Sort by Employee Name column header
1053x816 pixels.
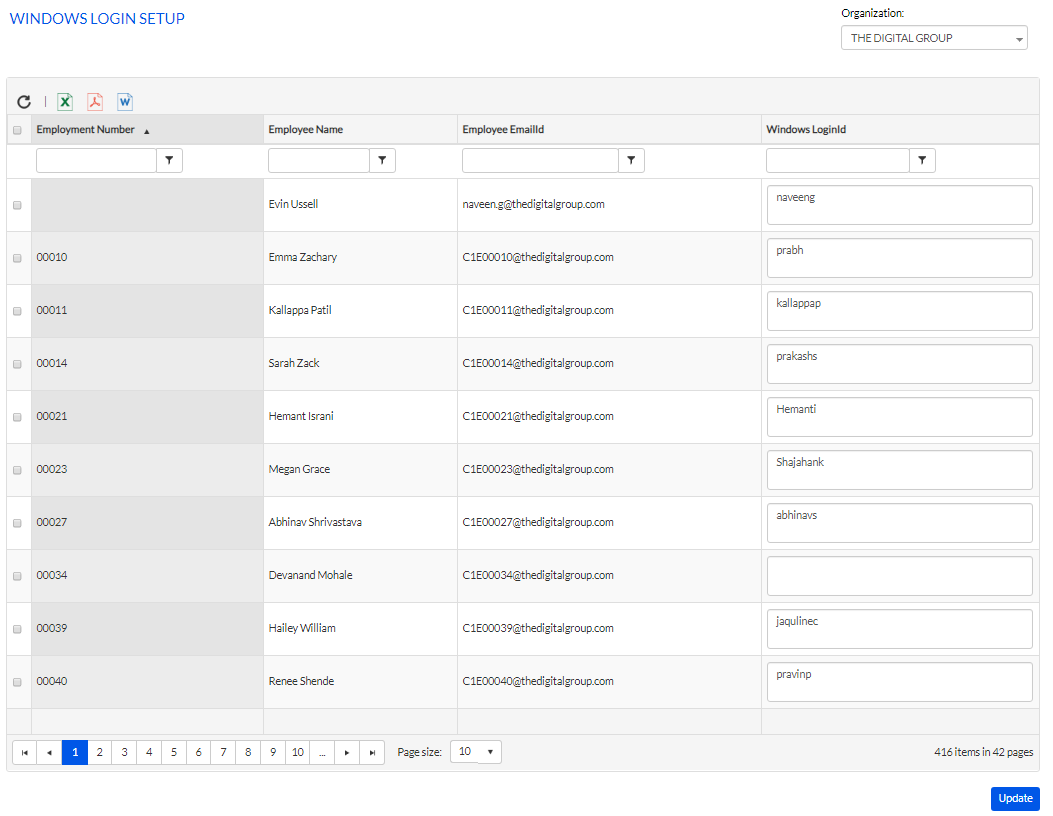click(x=306, y=130)
